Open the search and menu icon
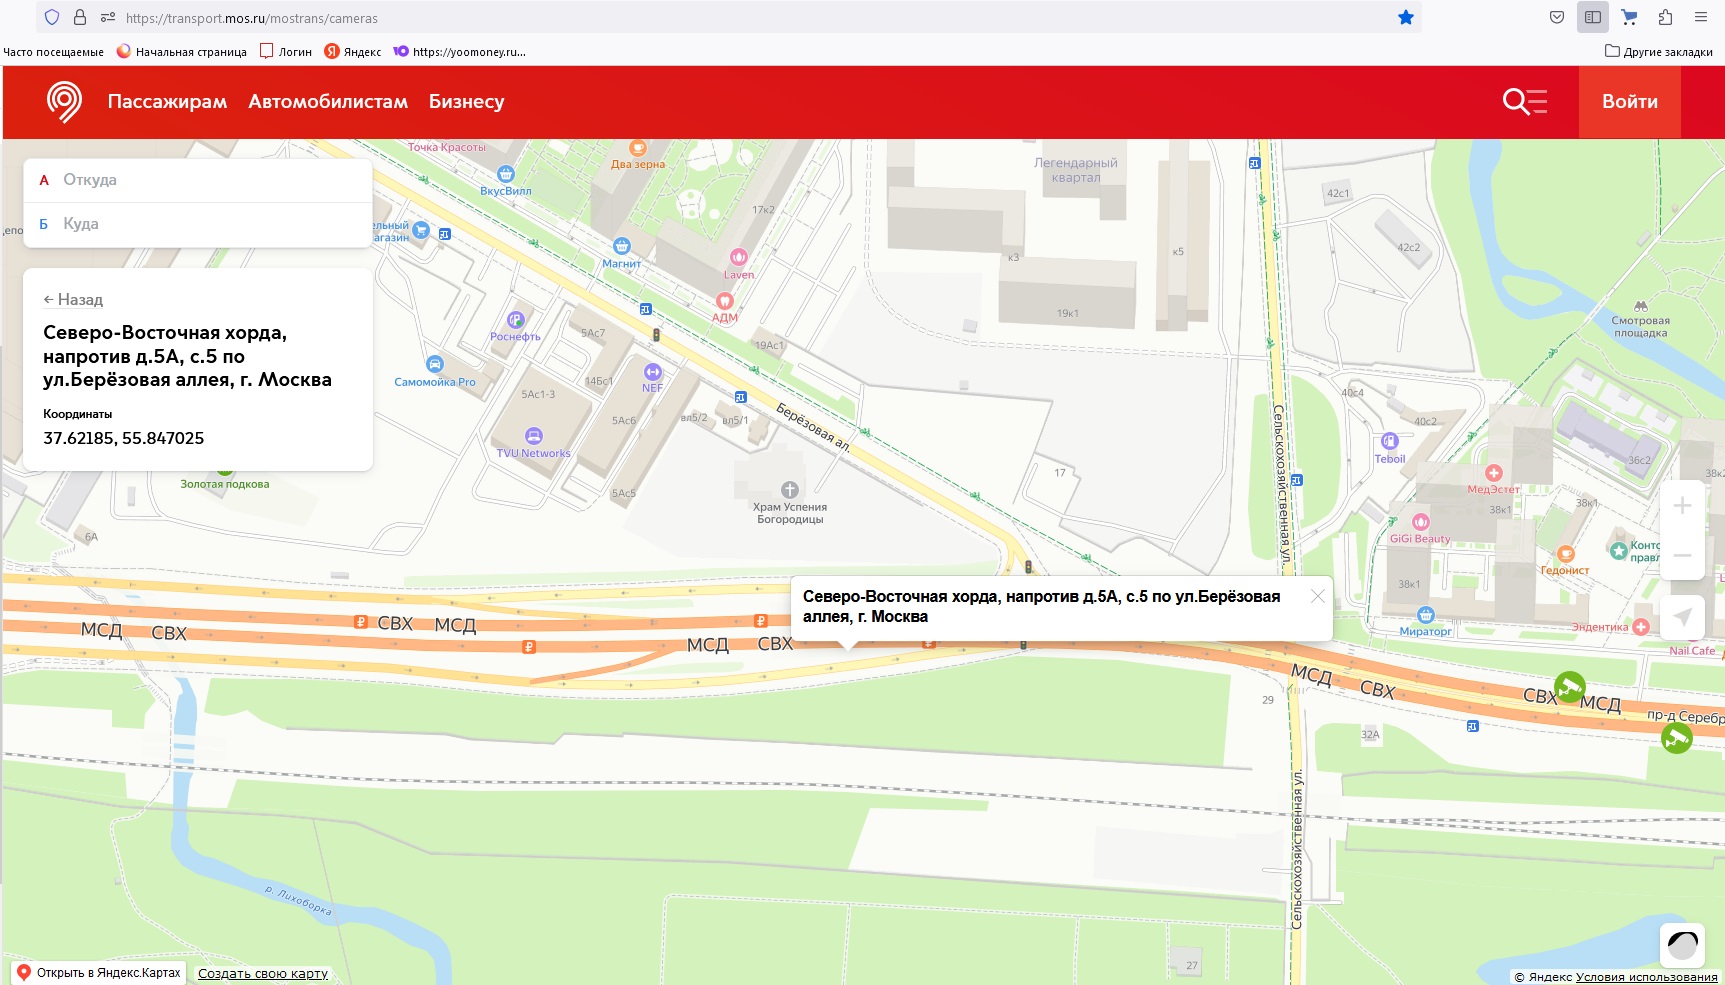The height and width of the screenshot is (985, 1725). 1525,101
